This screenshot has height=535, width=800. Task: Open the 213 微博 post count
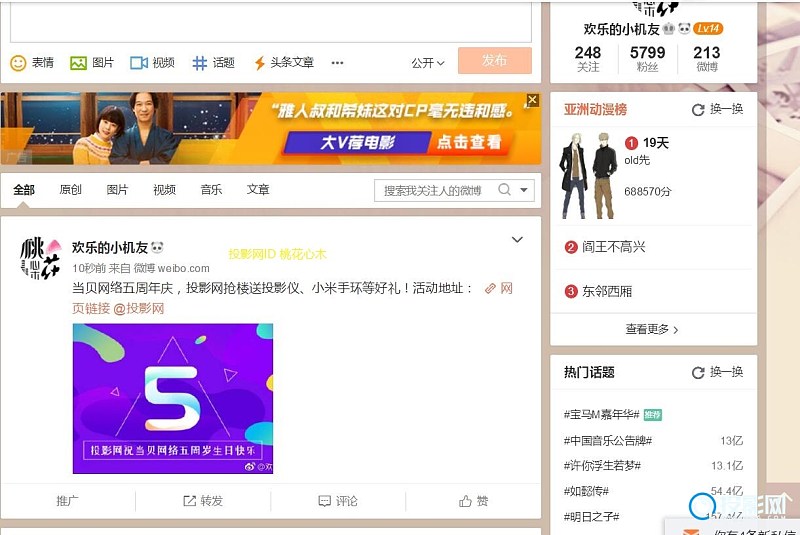(707, 59)
